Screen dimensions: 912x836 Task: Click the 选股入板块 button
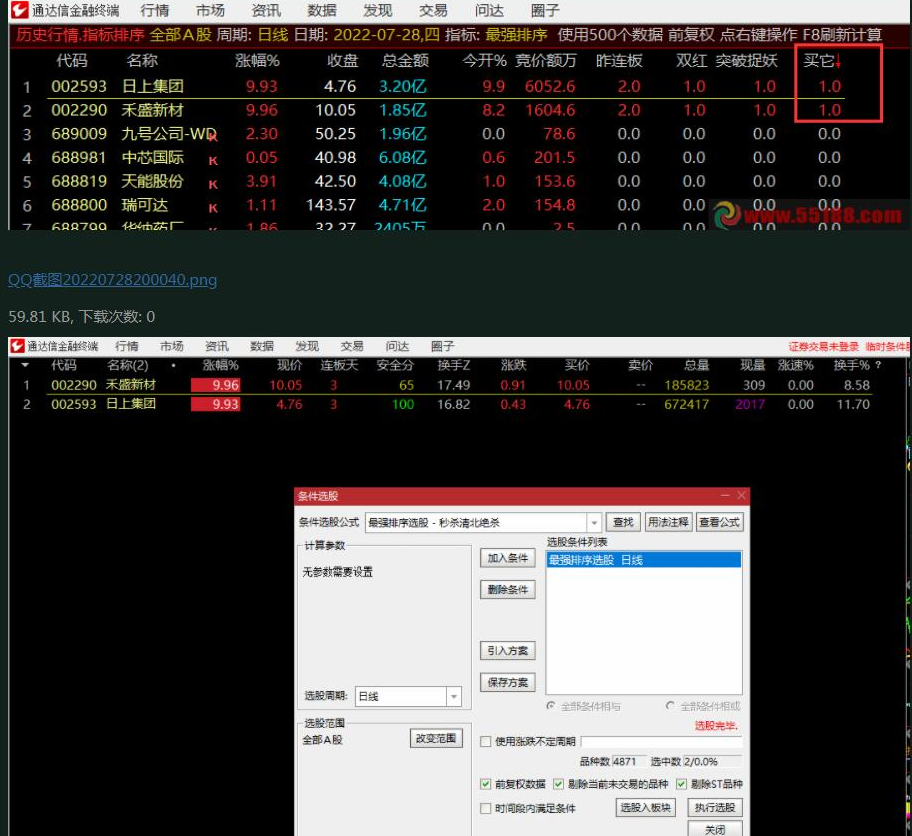pos(646,807)
